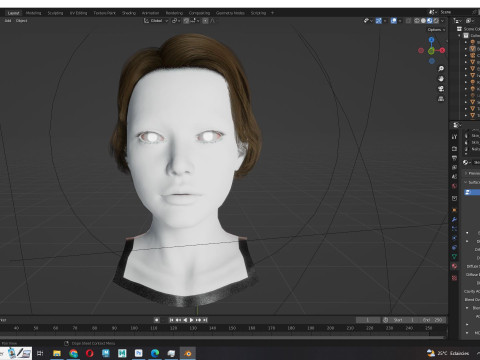The width and height of the screenshot is (480, 360).
Task: Jump to end frame in timeline
Action: pos(205,320)
